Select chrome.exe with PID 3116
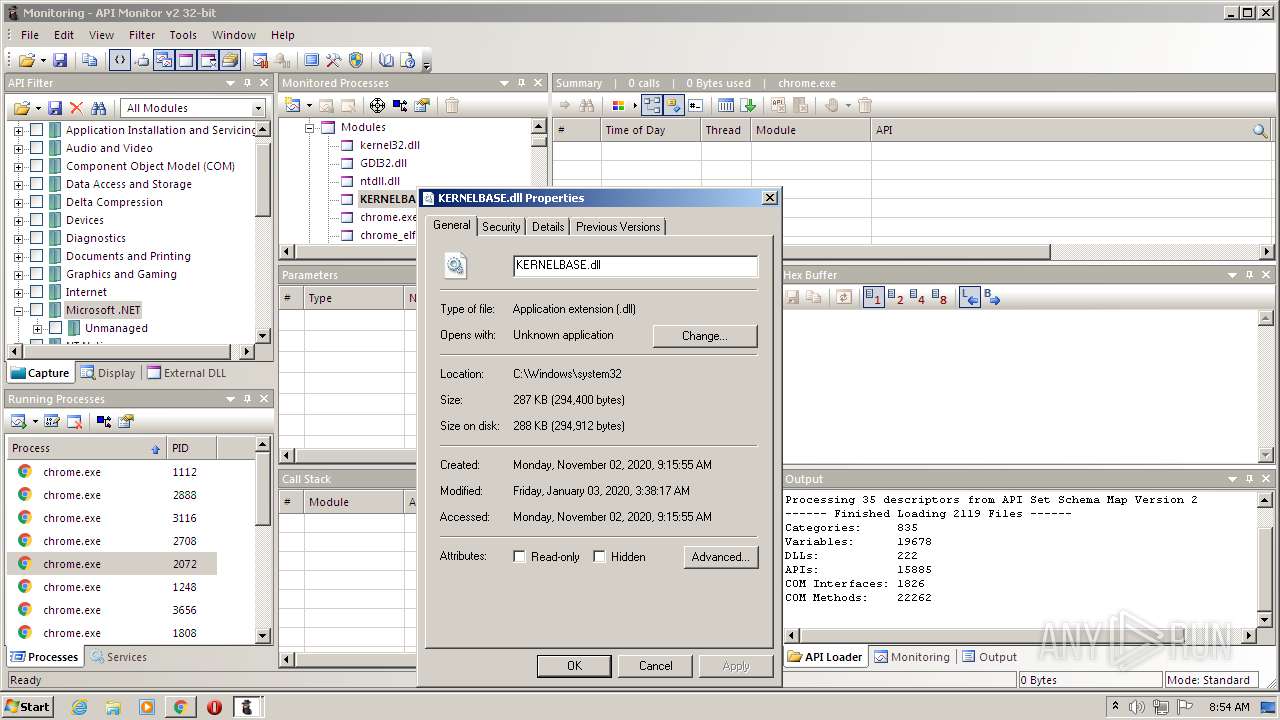Viewport: 1280px width, 720px height. 112,518
